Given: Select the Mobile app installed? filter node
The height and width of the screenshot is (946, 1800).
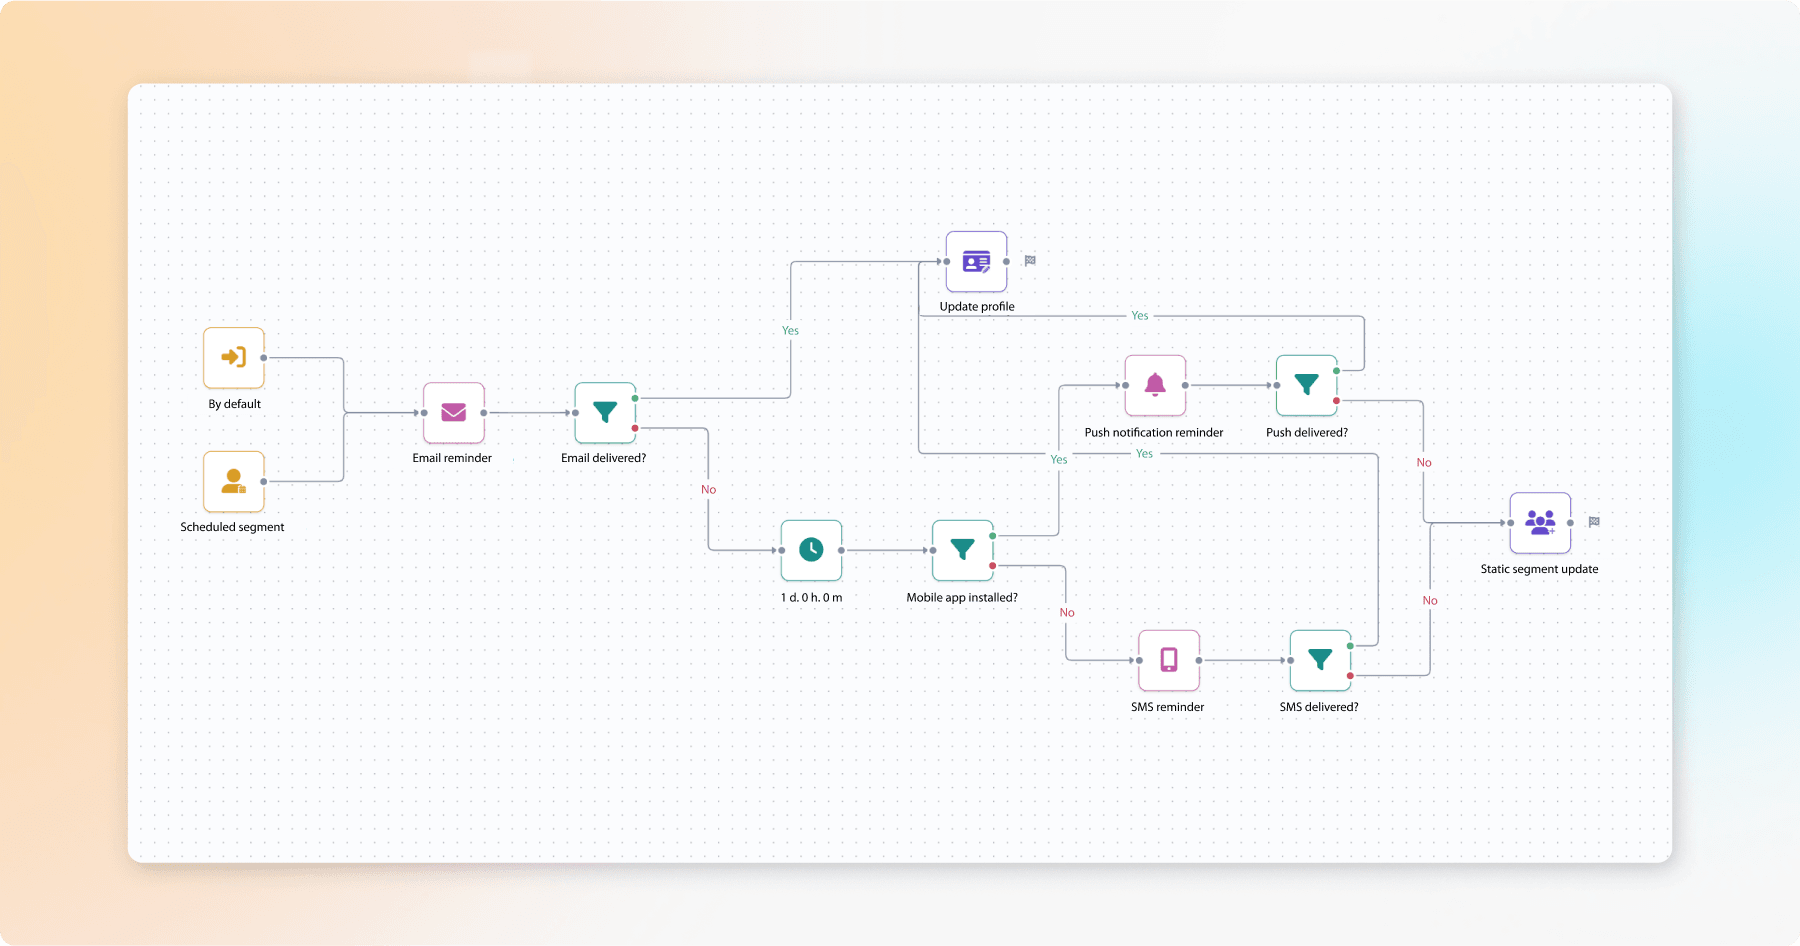Looking at the screenshot, I should tap(962, 550).
